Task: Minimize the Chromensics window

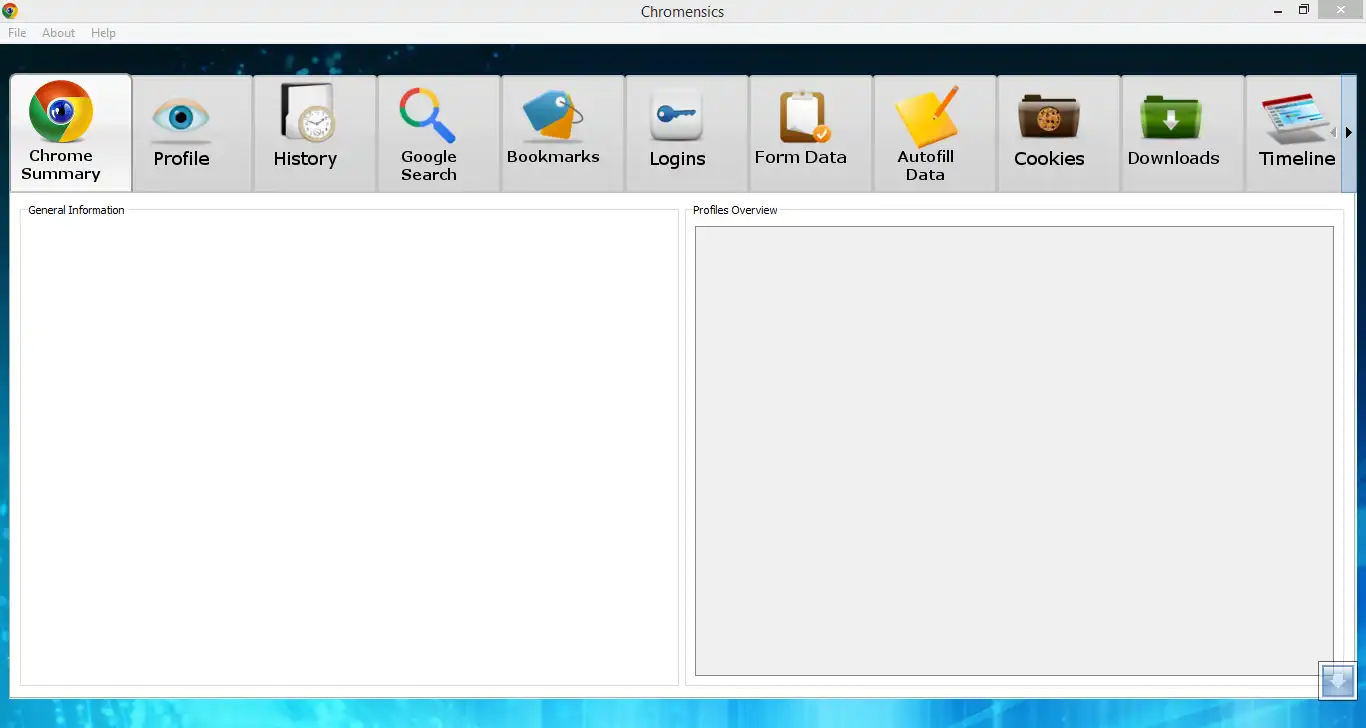Action: tap(1279, 11)
